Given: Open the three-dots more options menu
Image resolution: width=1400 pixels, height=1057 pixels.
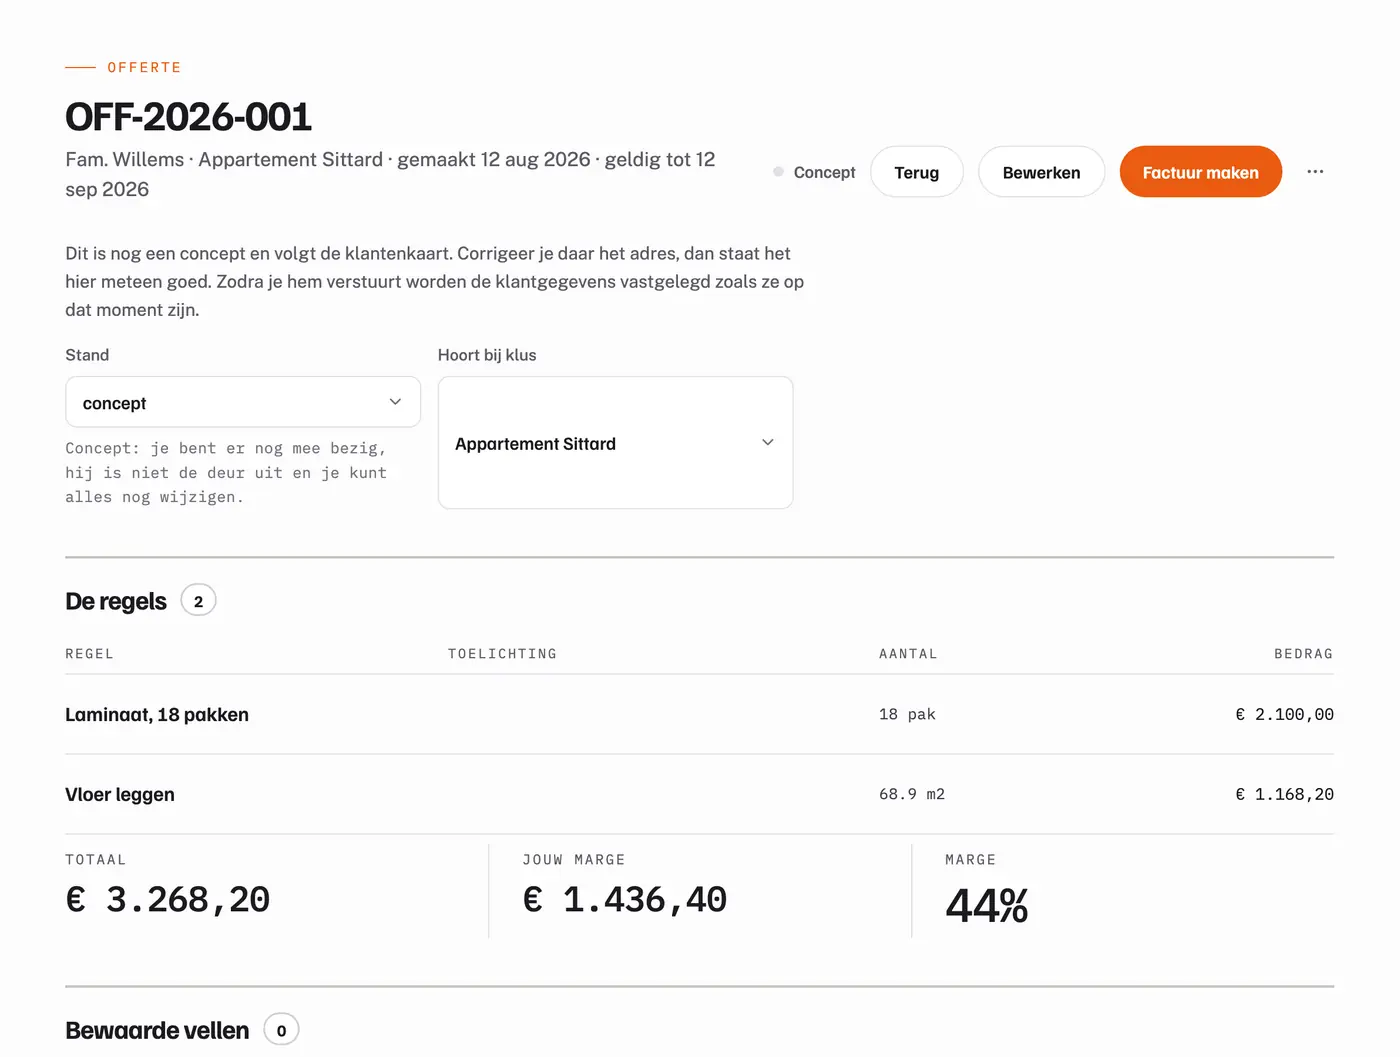Looking at the screenshot, I should [1315, 172].
